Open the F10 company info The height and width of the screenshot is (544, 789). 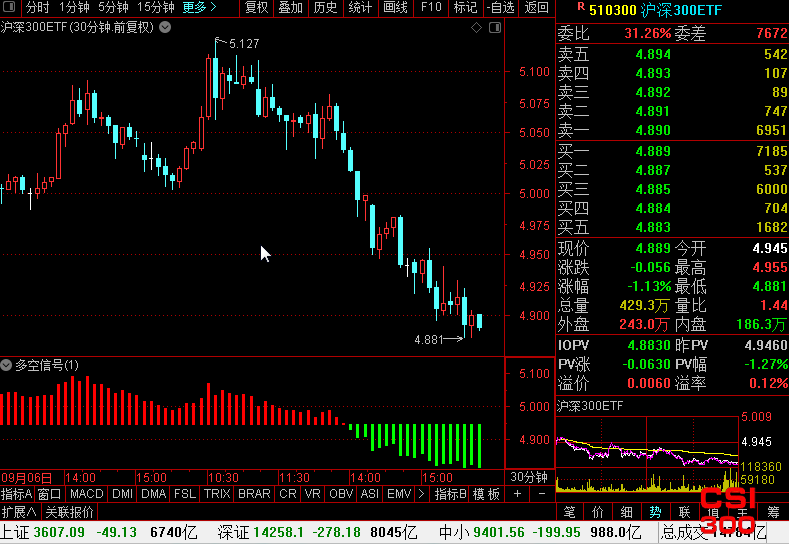(431, 8)
